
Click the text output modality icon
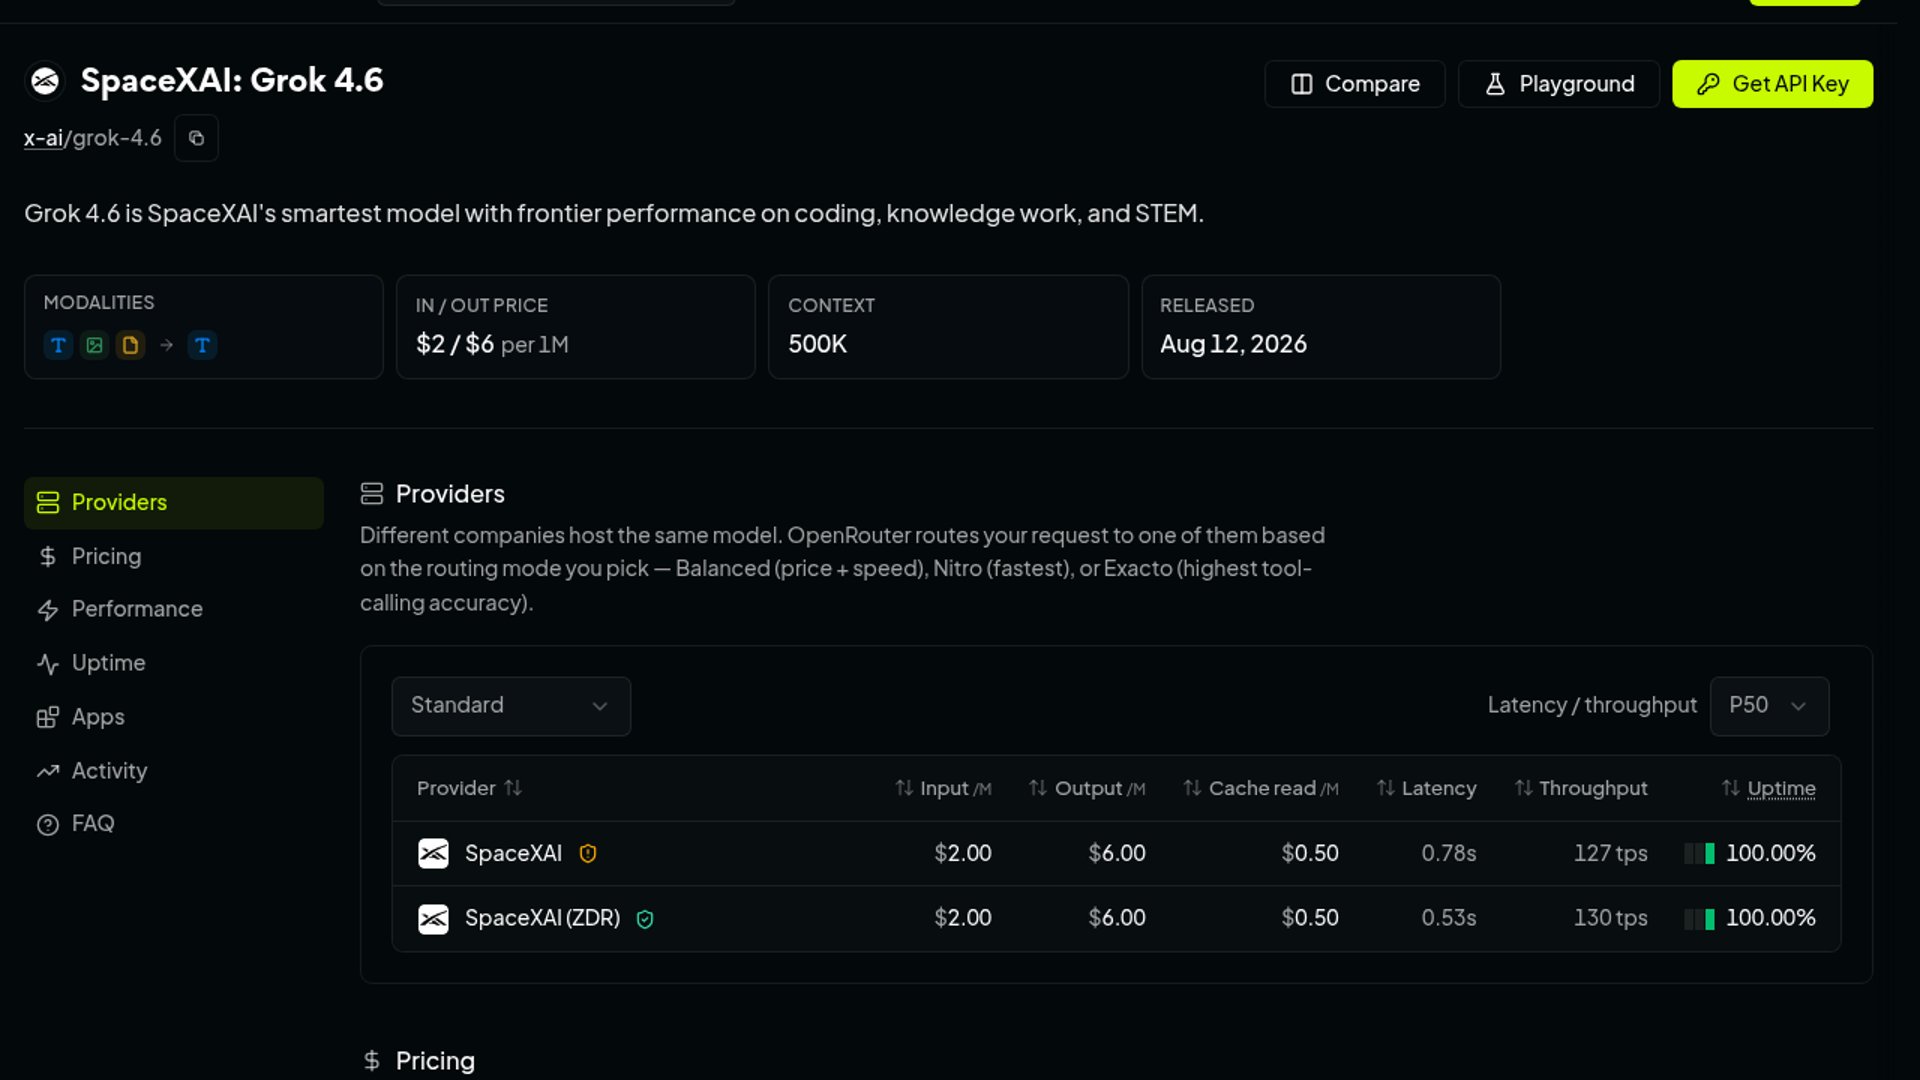[202, 345]
